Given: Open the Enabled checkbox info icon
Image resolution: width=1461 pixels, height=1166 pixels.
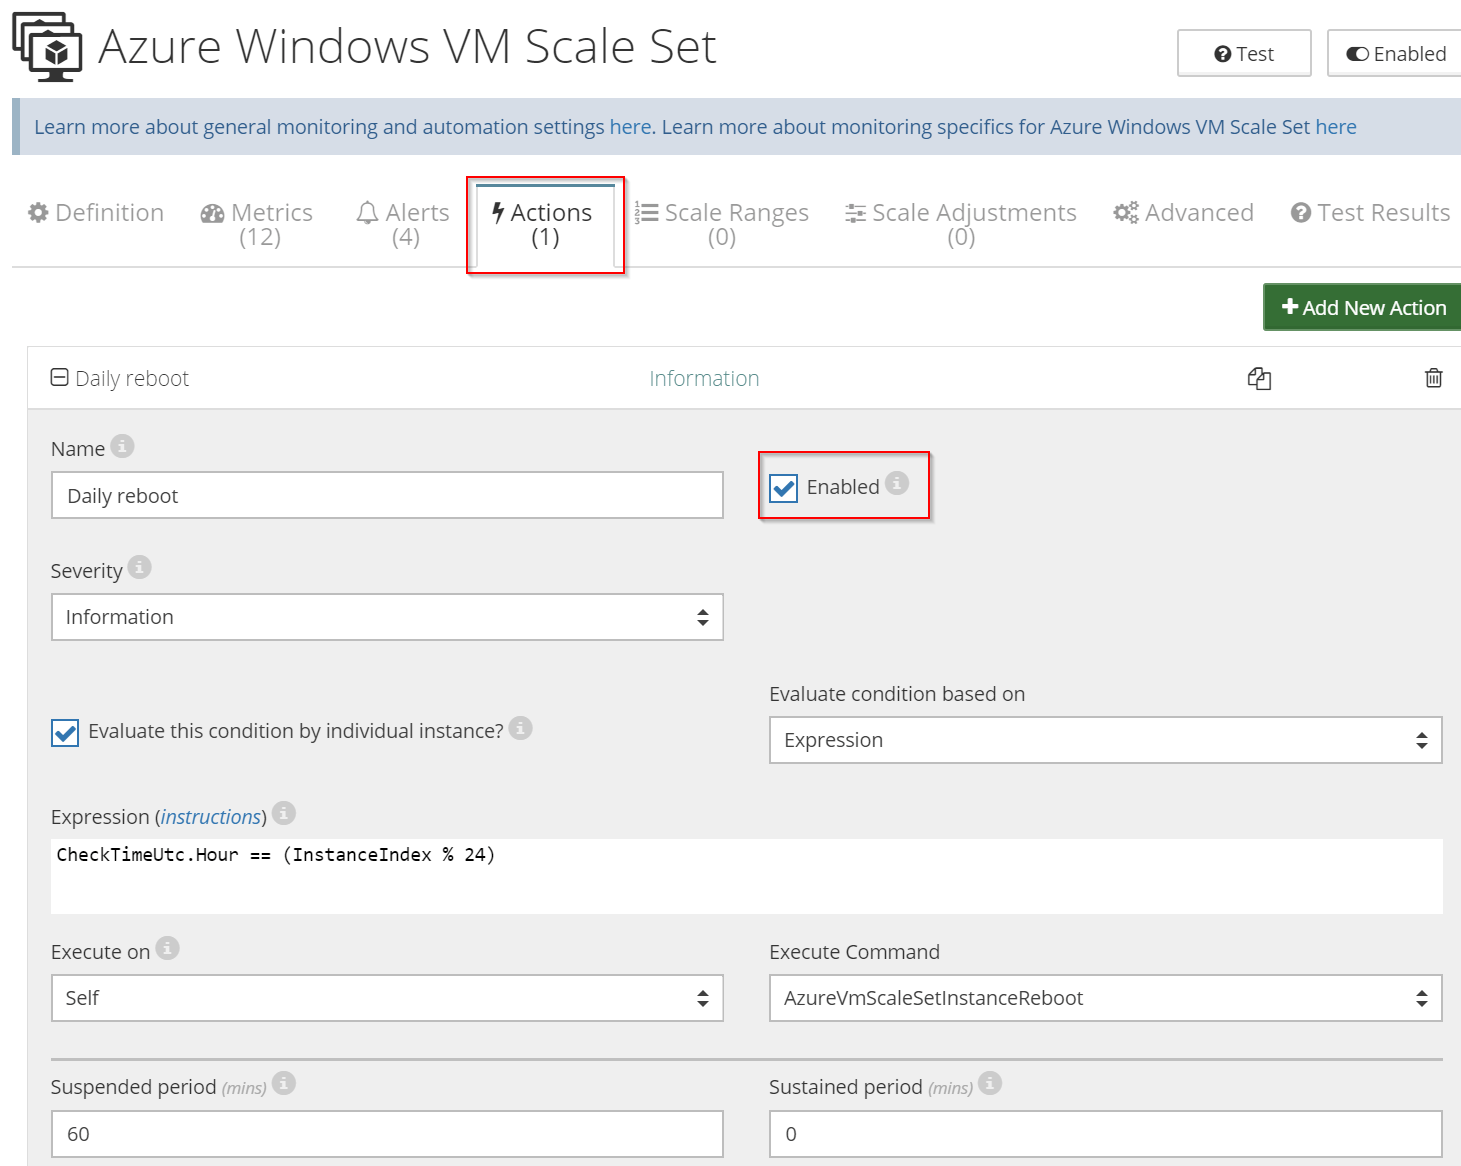Looking at the screenshot, I should (897, 483).
